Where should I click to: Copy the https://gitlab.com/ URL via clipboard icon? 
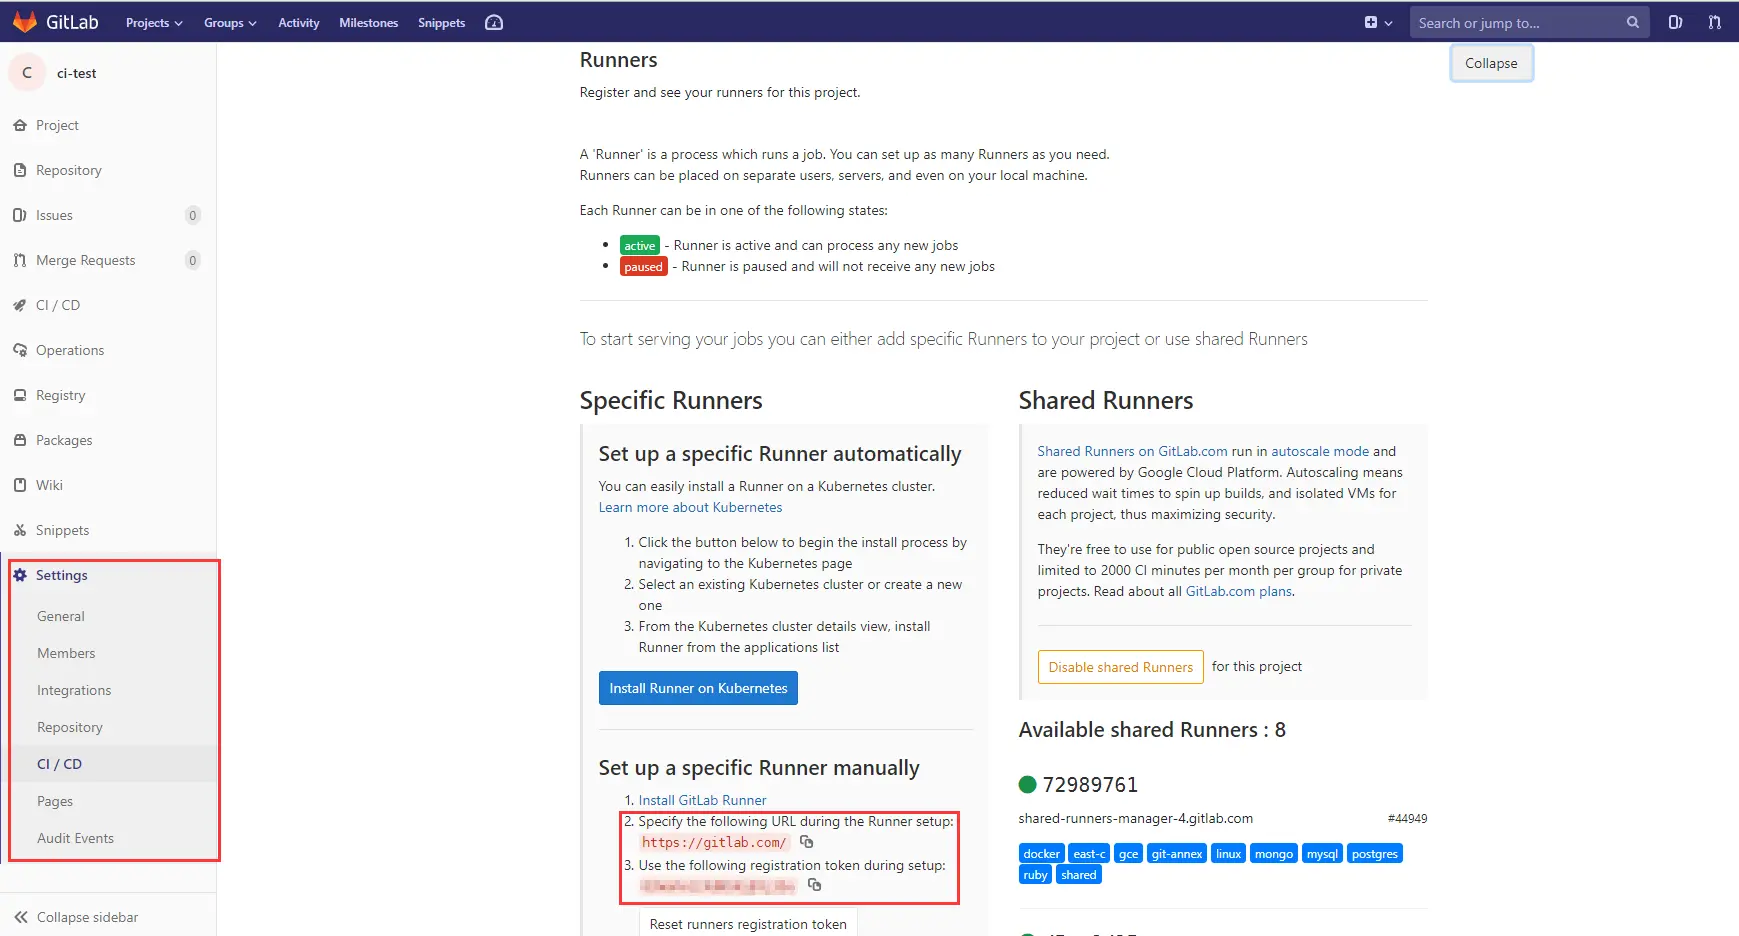[807, 842]
